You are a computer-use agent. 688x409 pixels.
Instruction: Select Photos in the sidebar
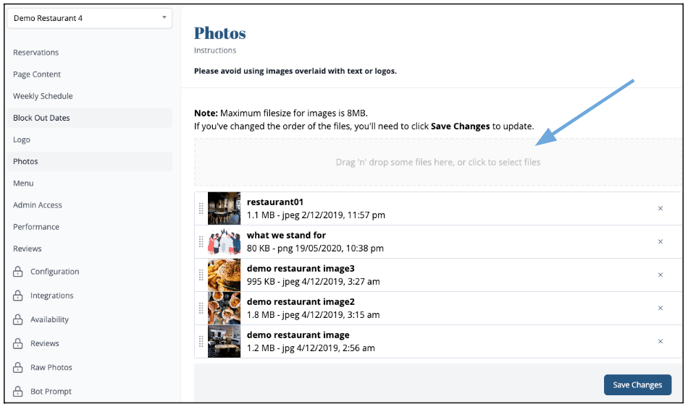[x=90, y=161]
